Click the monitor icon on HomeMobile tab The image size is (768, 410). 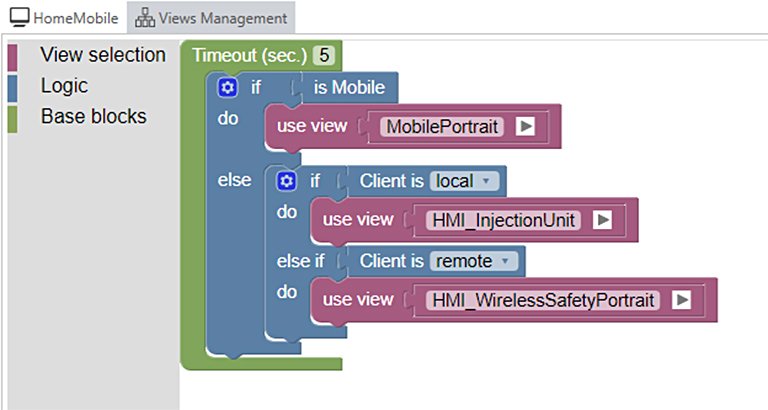click(x=20, y=17)
